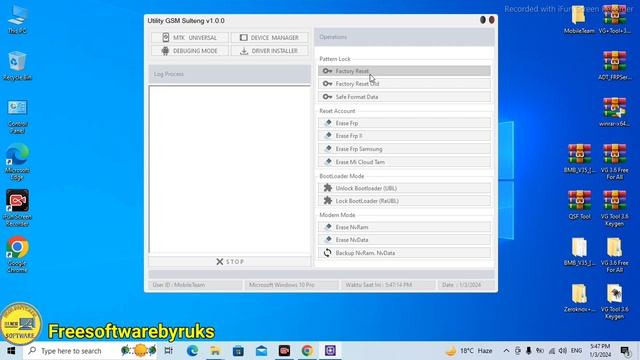Click the Erase NvRam button
This screenshot has height=360, width=640.
coord(404,227)
